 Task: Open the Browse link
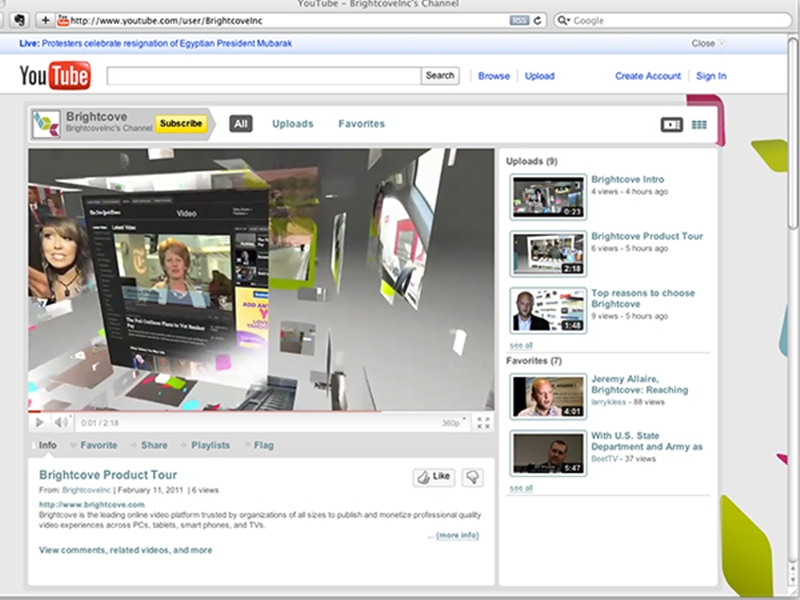[494, 76]
